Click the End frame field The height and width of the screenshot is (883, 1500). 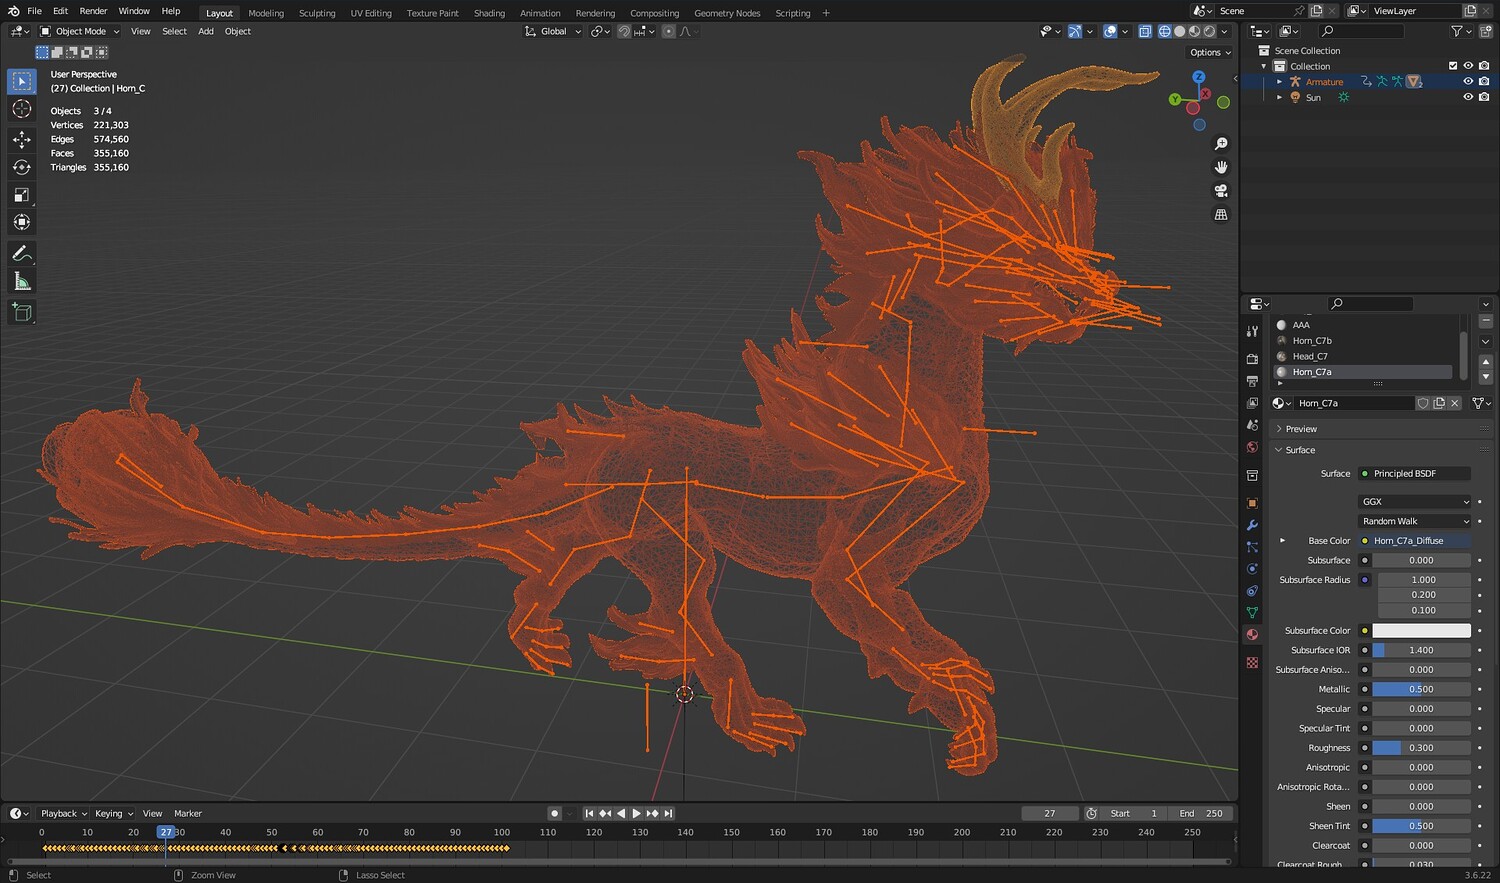[1202, 813]
